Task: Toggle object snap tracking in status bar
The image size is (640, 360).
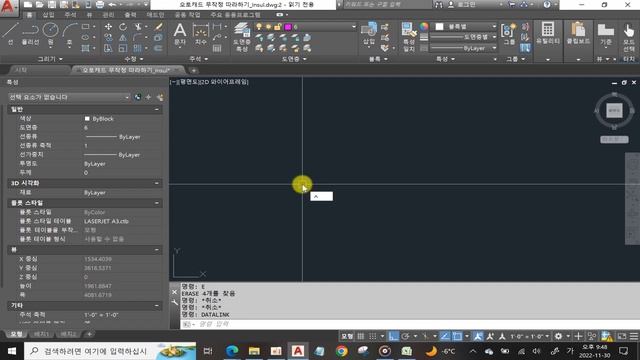Action: [445, 336]
